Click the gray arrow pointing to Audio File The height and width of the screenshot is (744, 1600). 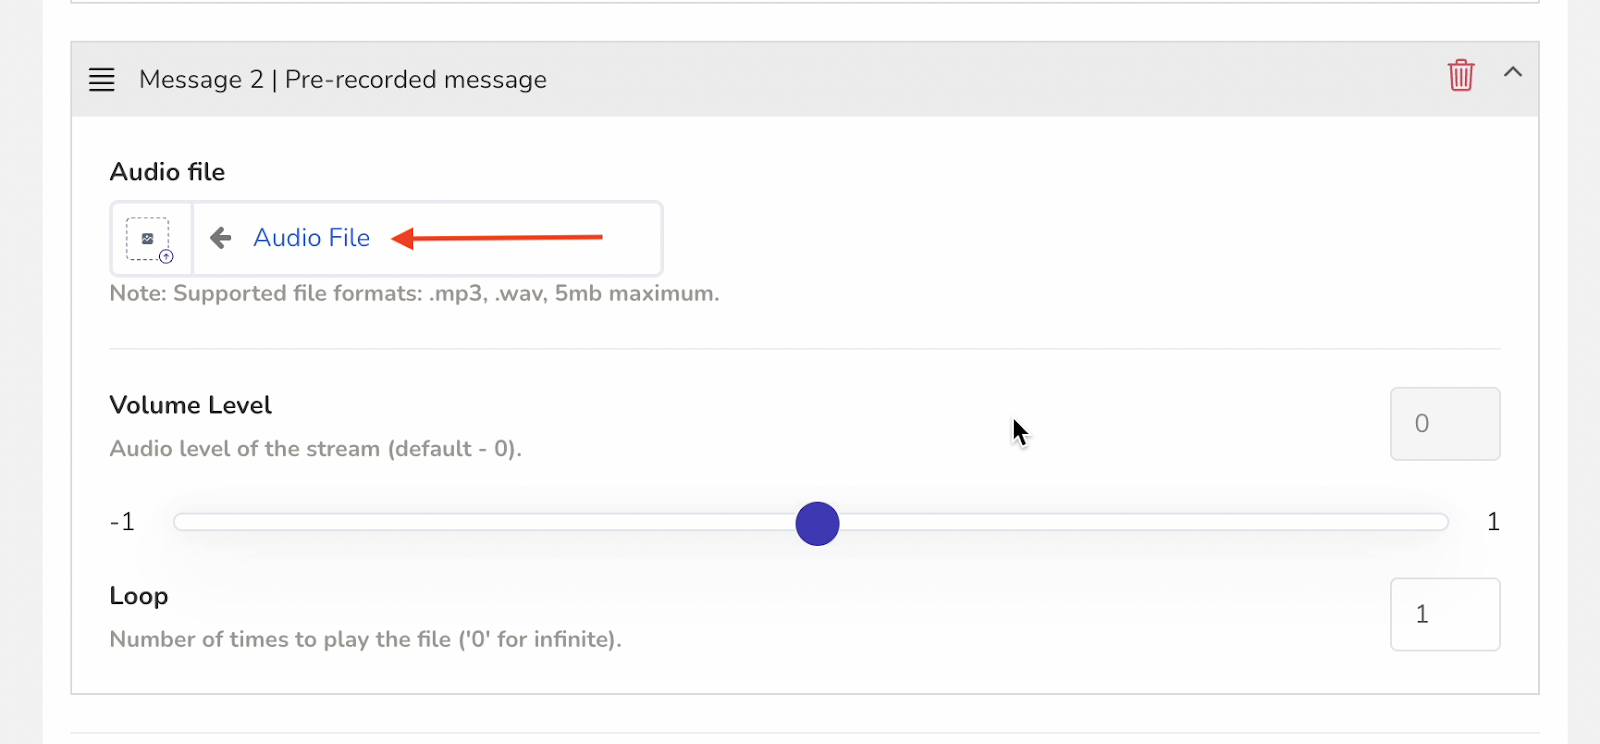pos(220,238)
